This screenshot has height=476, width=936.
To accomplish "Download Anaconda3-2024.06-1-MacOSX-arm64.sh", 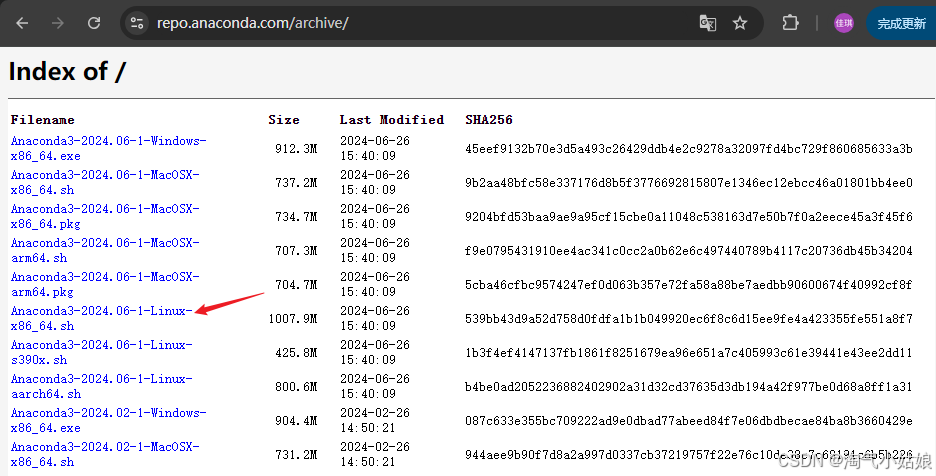I will 105,250.
